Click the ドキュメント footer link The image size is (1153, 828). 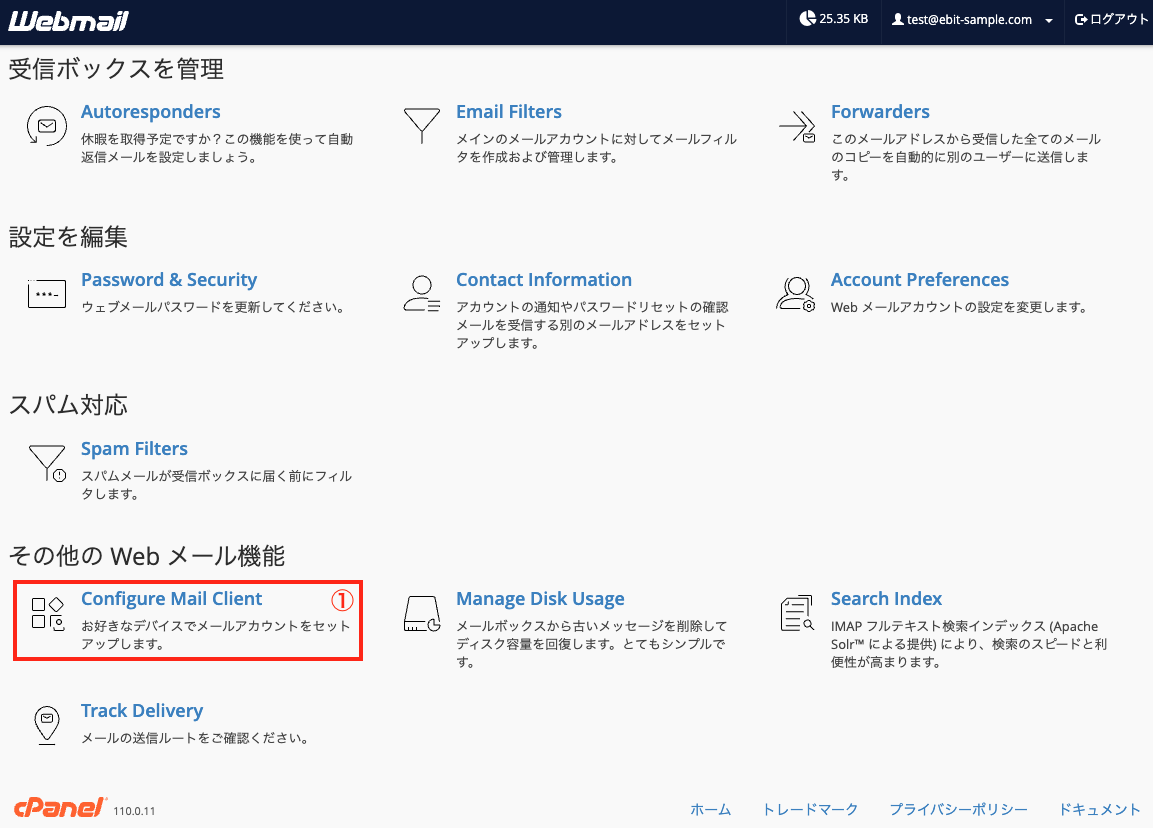click(x=1099, y=810)
